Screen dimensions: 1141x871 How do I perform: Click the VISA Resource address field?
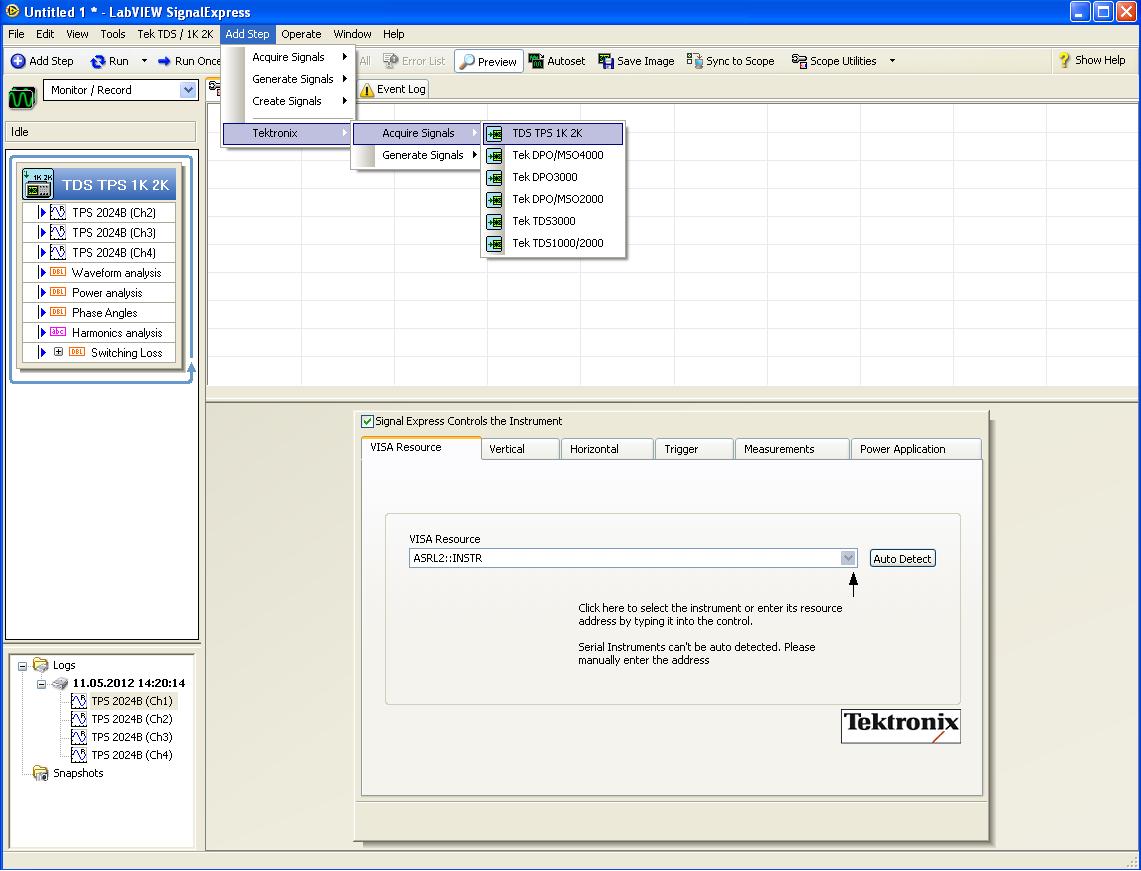click(624, 558)
